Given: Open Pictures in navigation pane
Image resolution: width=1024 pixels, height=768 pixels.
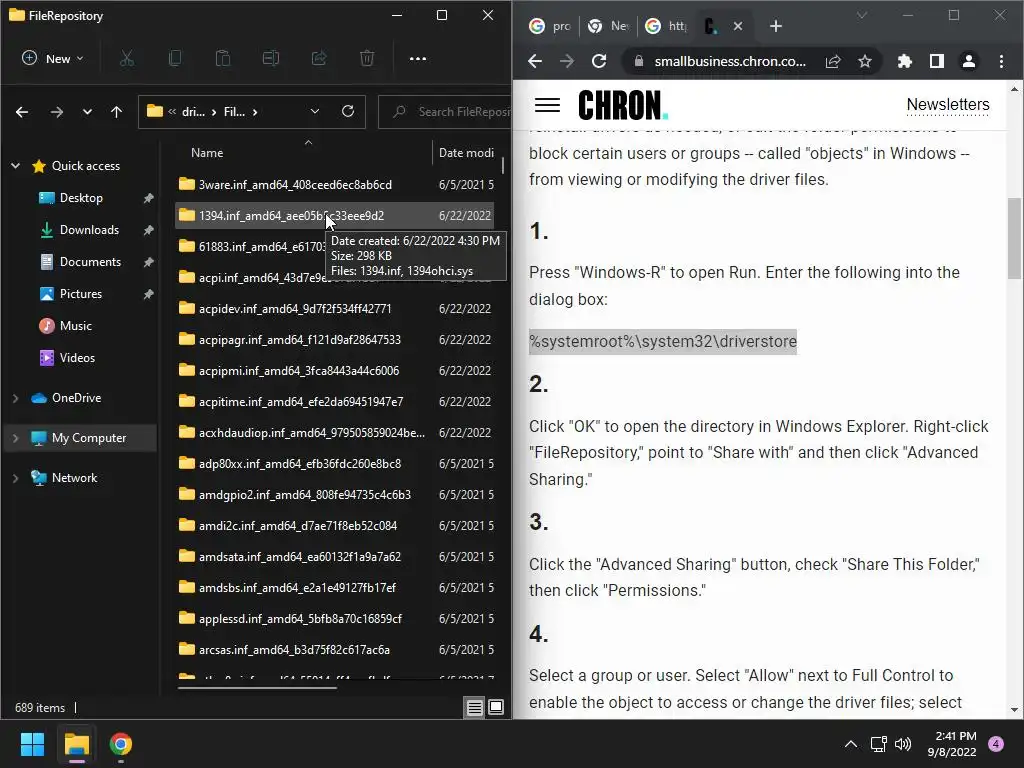Looking at the screenshot, I should click(x=81, y=294).
